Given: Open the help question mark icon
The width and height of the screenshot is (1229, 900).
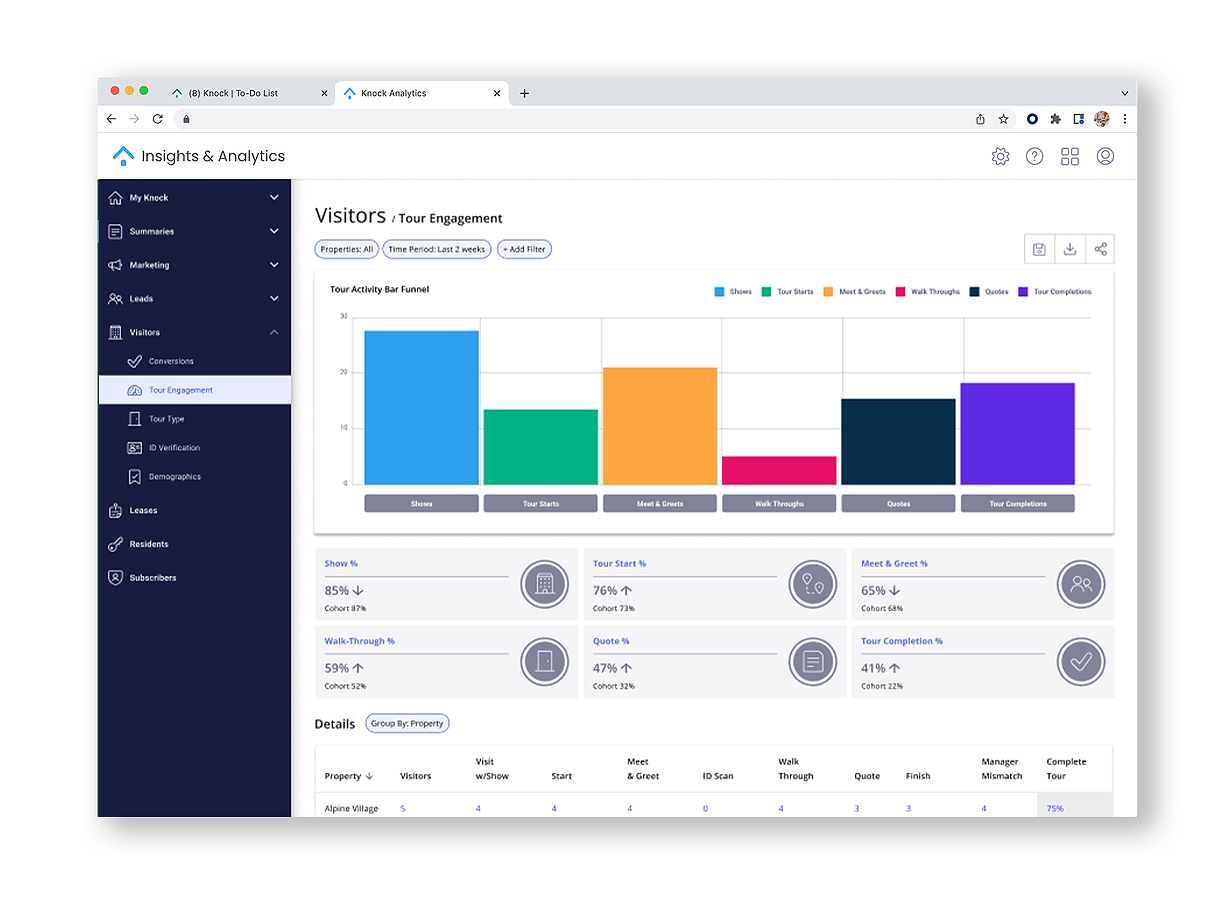Looking at the screenshot, I should (1035, 156).
